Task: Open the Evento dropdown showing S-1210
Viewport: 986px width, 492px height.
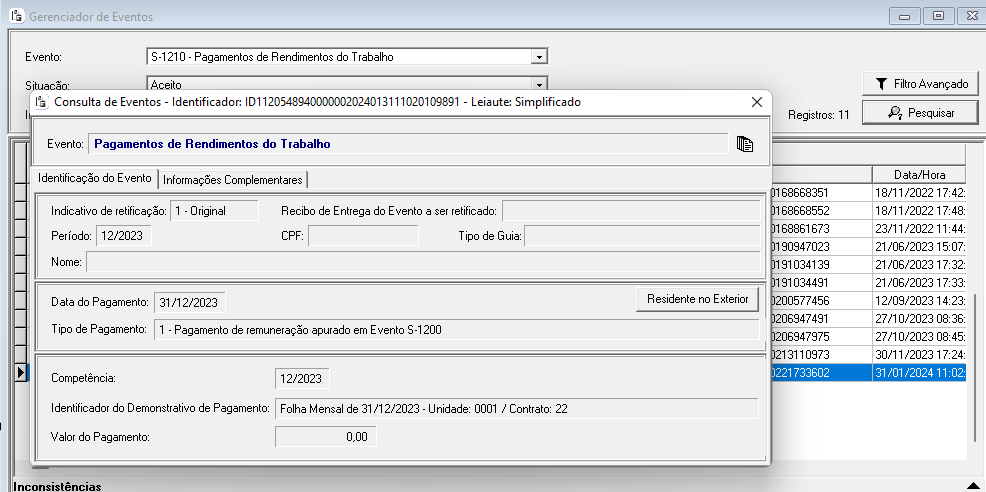Action: (539, 57)
